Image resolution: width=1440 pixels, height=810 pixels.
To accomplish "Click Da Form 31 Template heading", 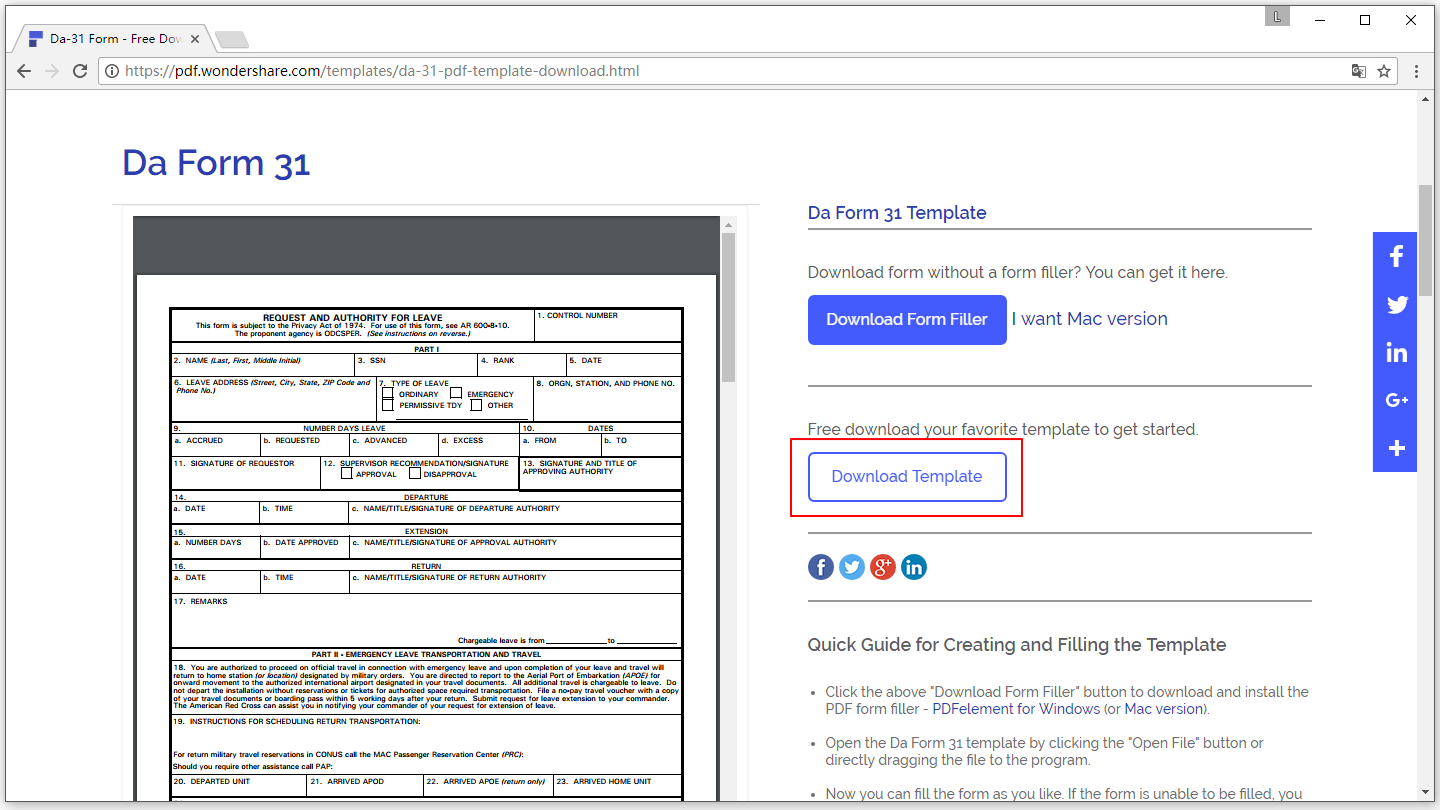I will (897, 213).
